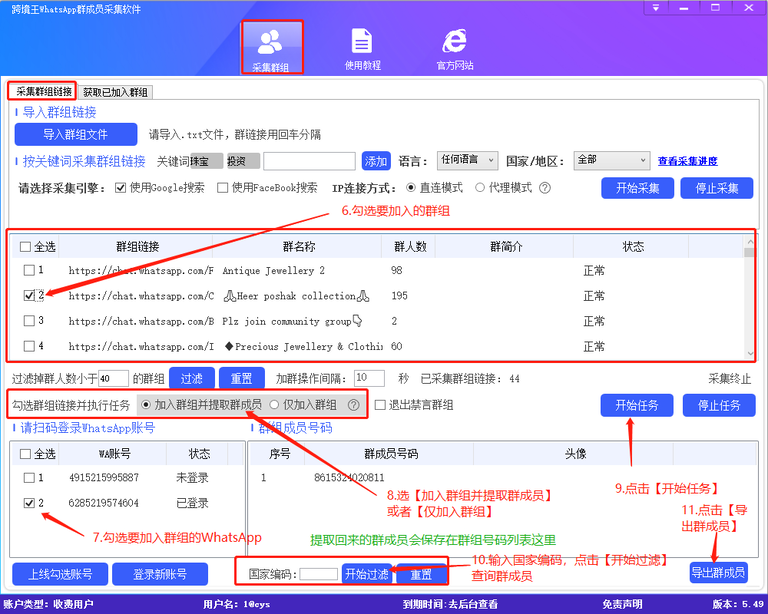
Task: Check group row 3 Plz join community
Action: pos(29,321)
